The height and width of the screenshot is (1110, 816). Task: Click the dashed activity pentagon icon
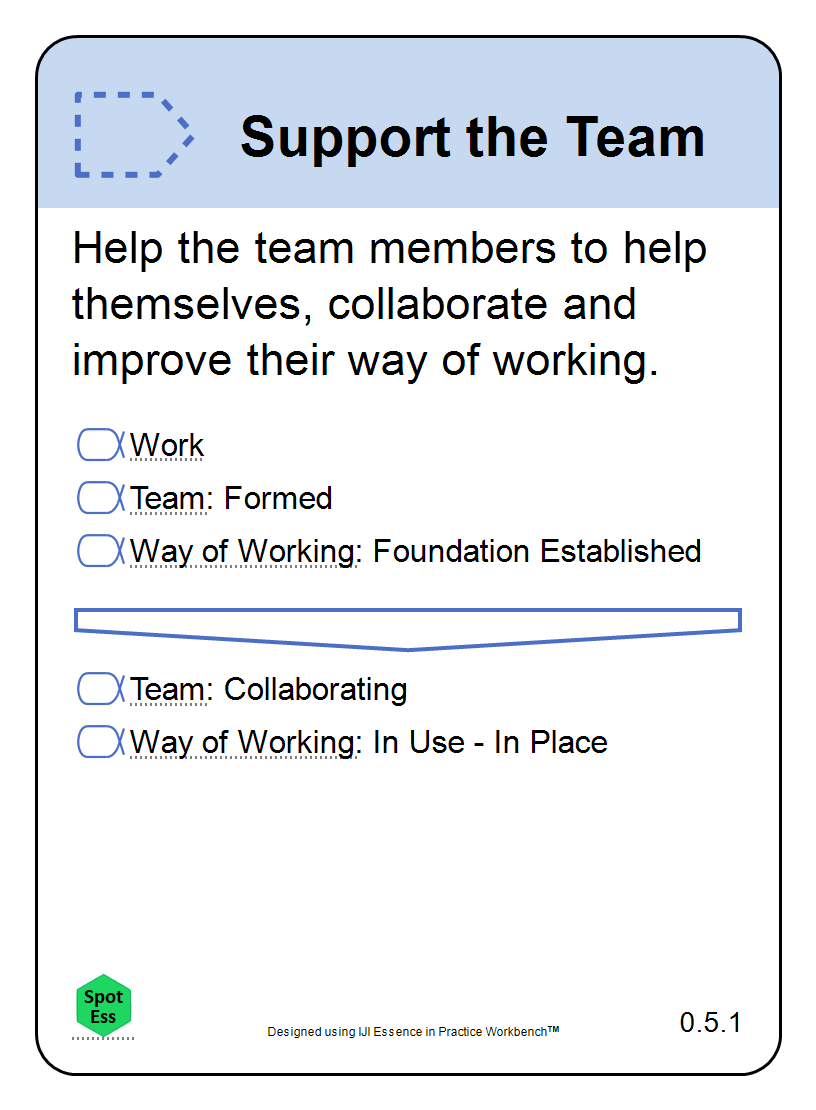click(134, 135)
